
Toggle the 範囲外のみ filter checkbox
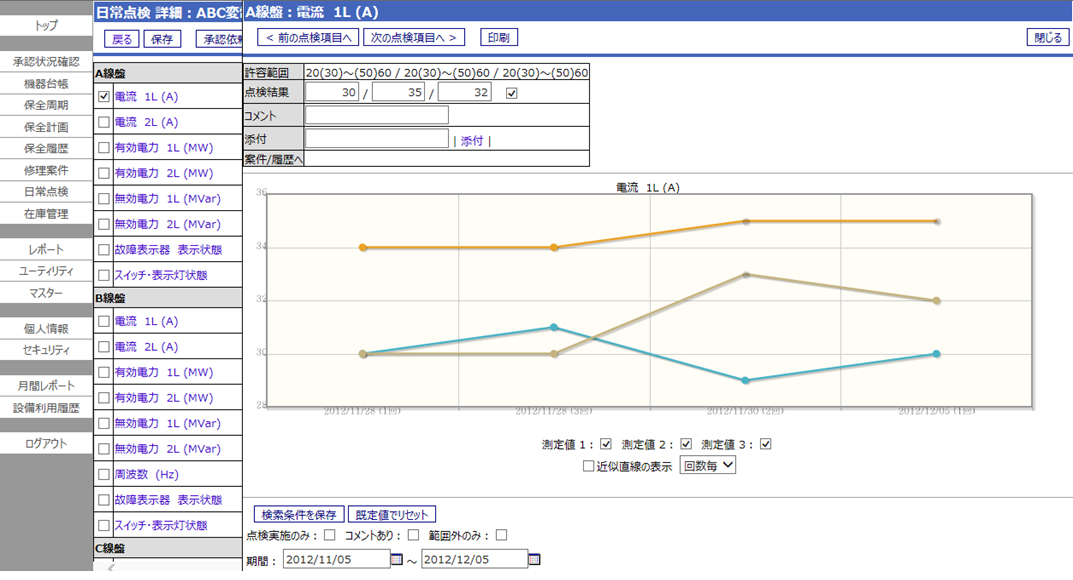click(501, 535)
